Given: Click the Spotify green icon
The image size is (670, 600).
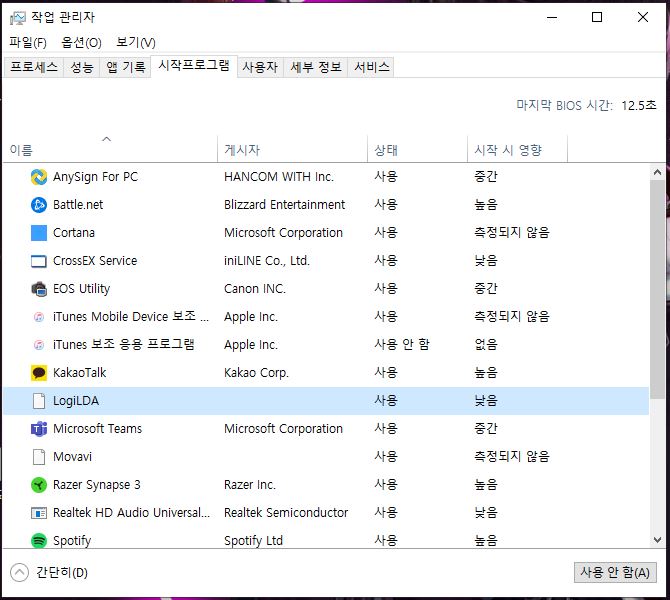Looking at the screenshot, I should pyautogui.click(x=39, y=541).
